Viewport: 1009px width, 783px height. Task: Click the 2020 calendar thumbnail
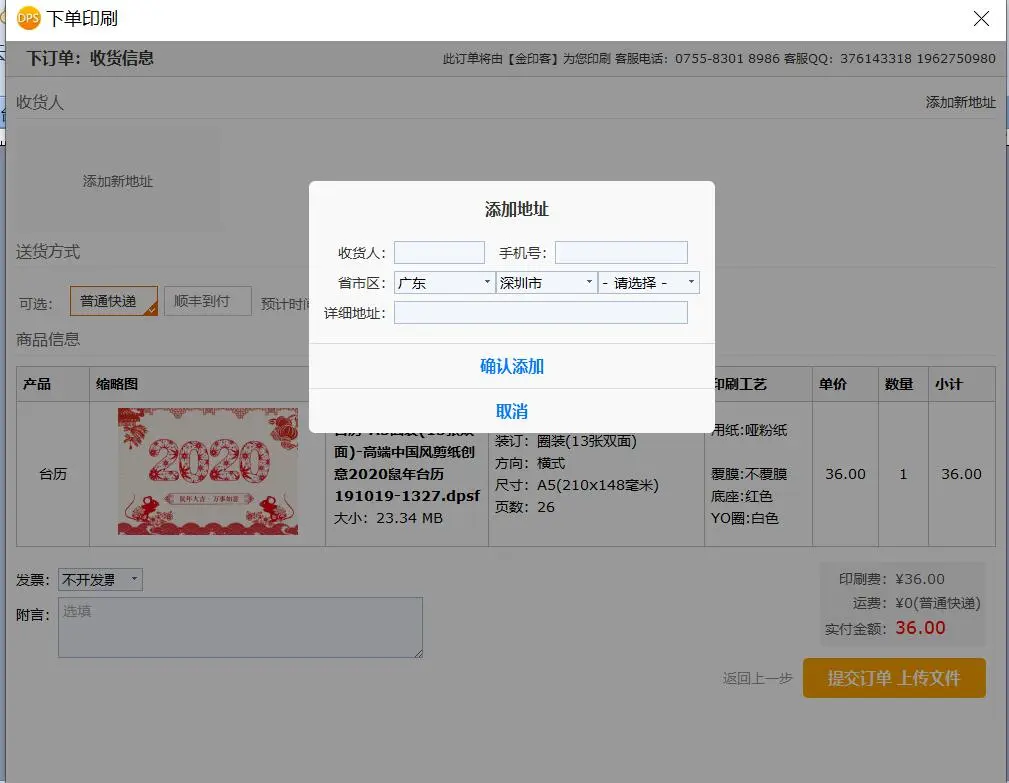point(208,472)
